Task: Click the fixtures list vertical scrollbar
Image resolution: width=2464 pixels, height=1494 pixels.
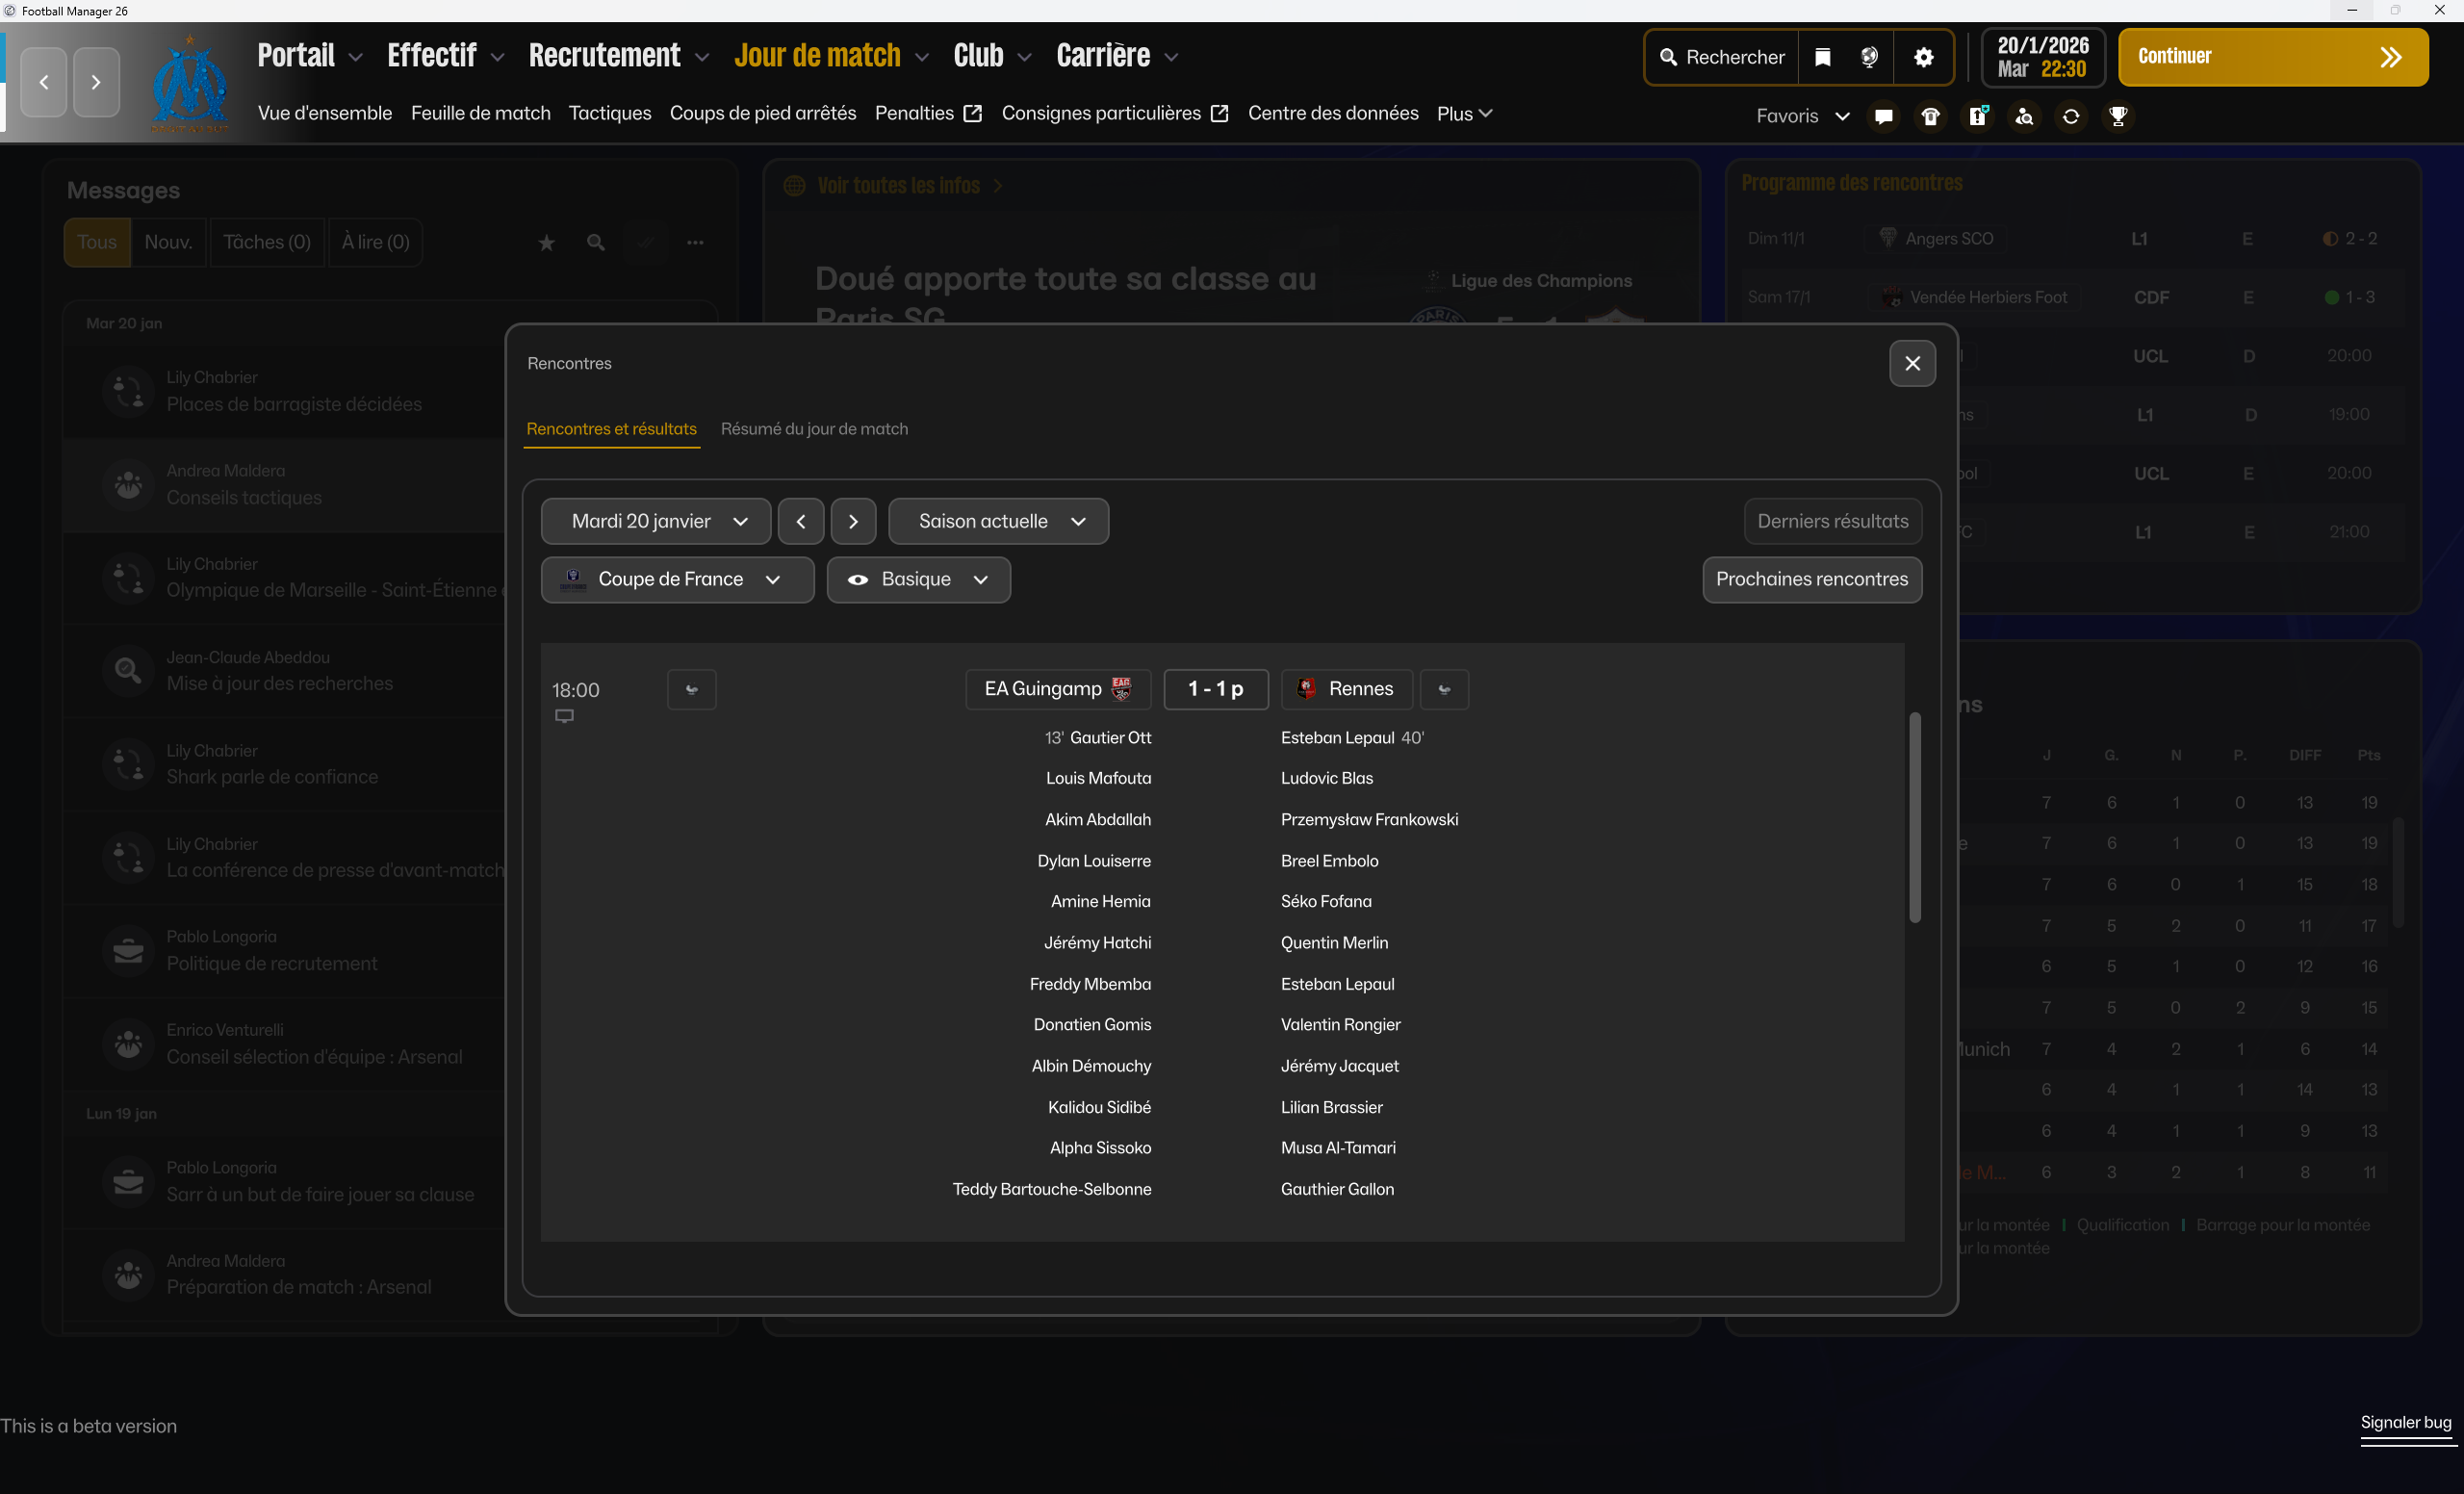Action: click(1914, 816)
